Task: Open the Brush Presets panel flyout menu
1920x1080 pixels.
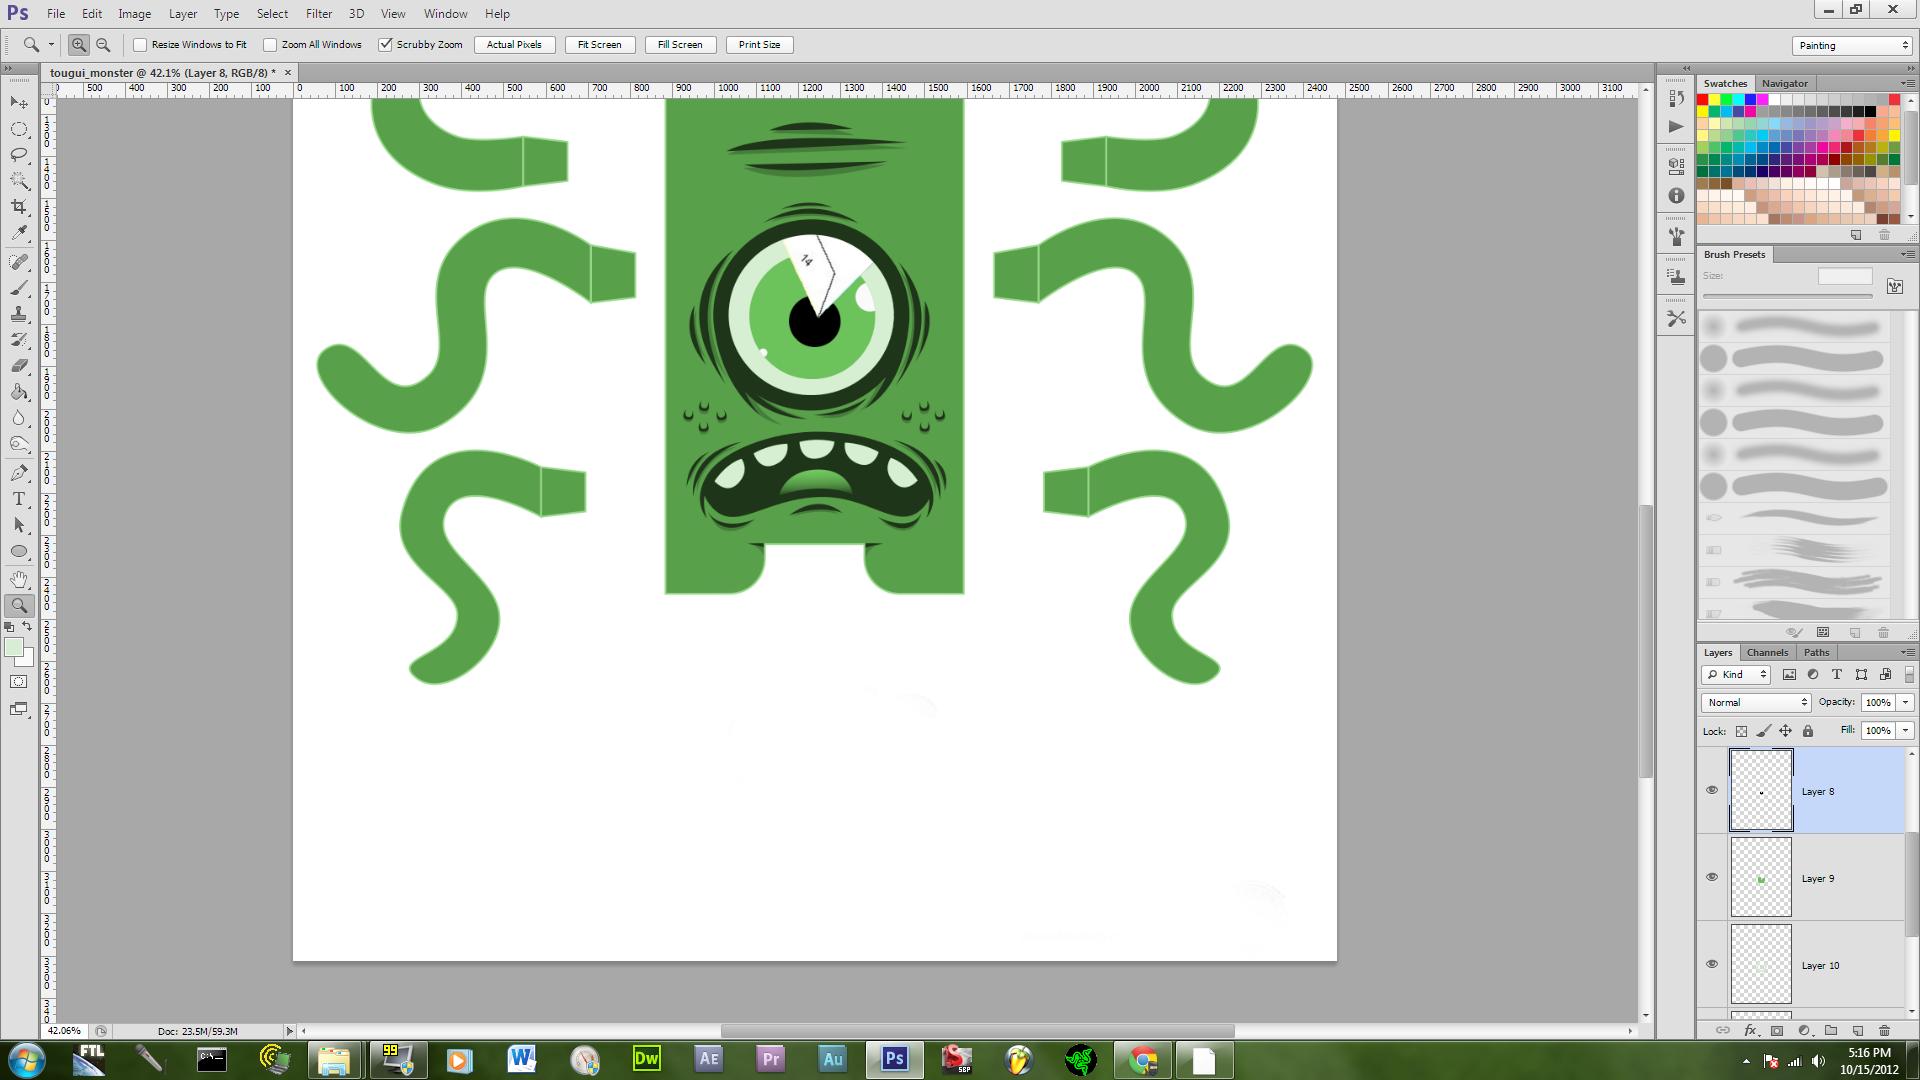Action: click(1906, 254)
